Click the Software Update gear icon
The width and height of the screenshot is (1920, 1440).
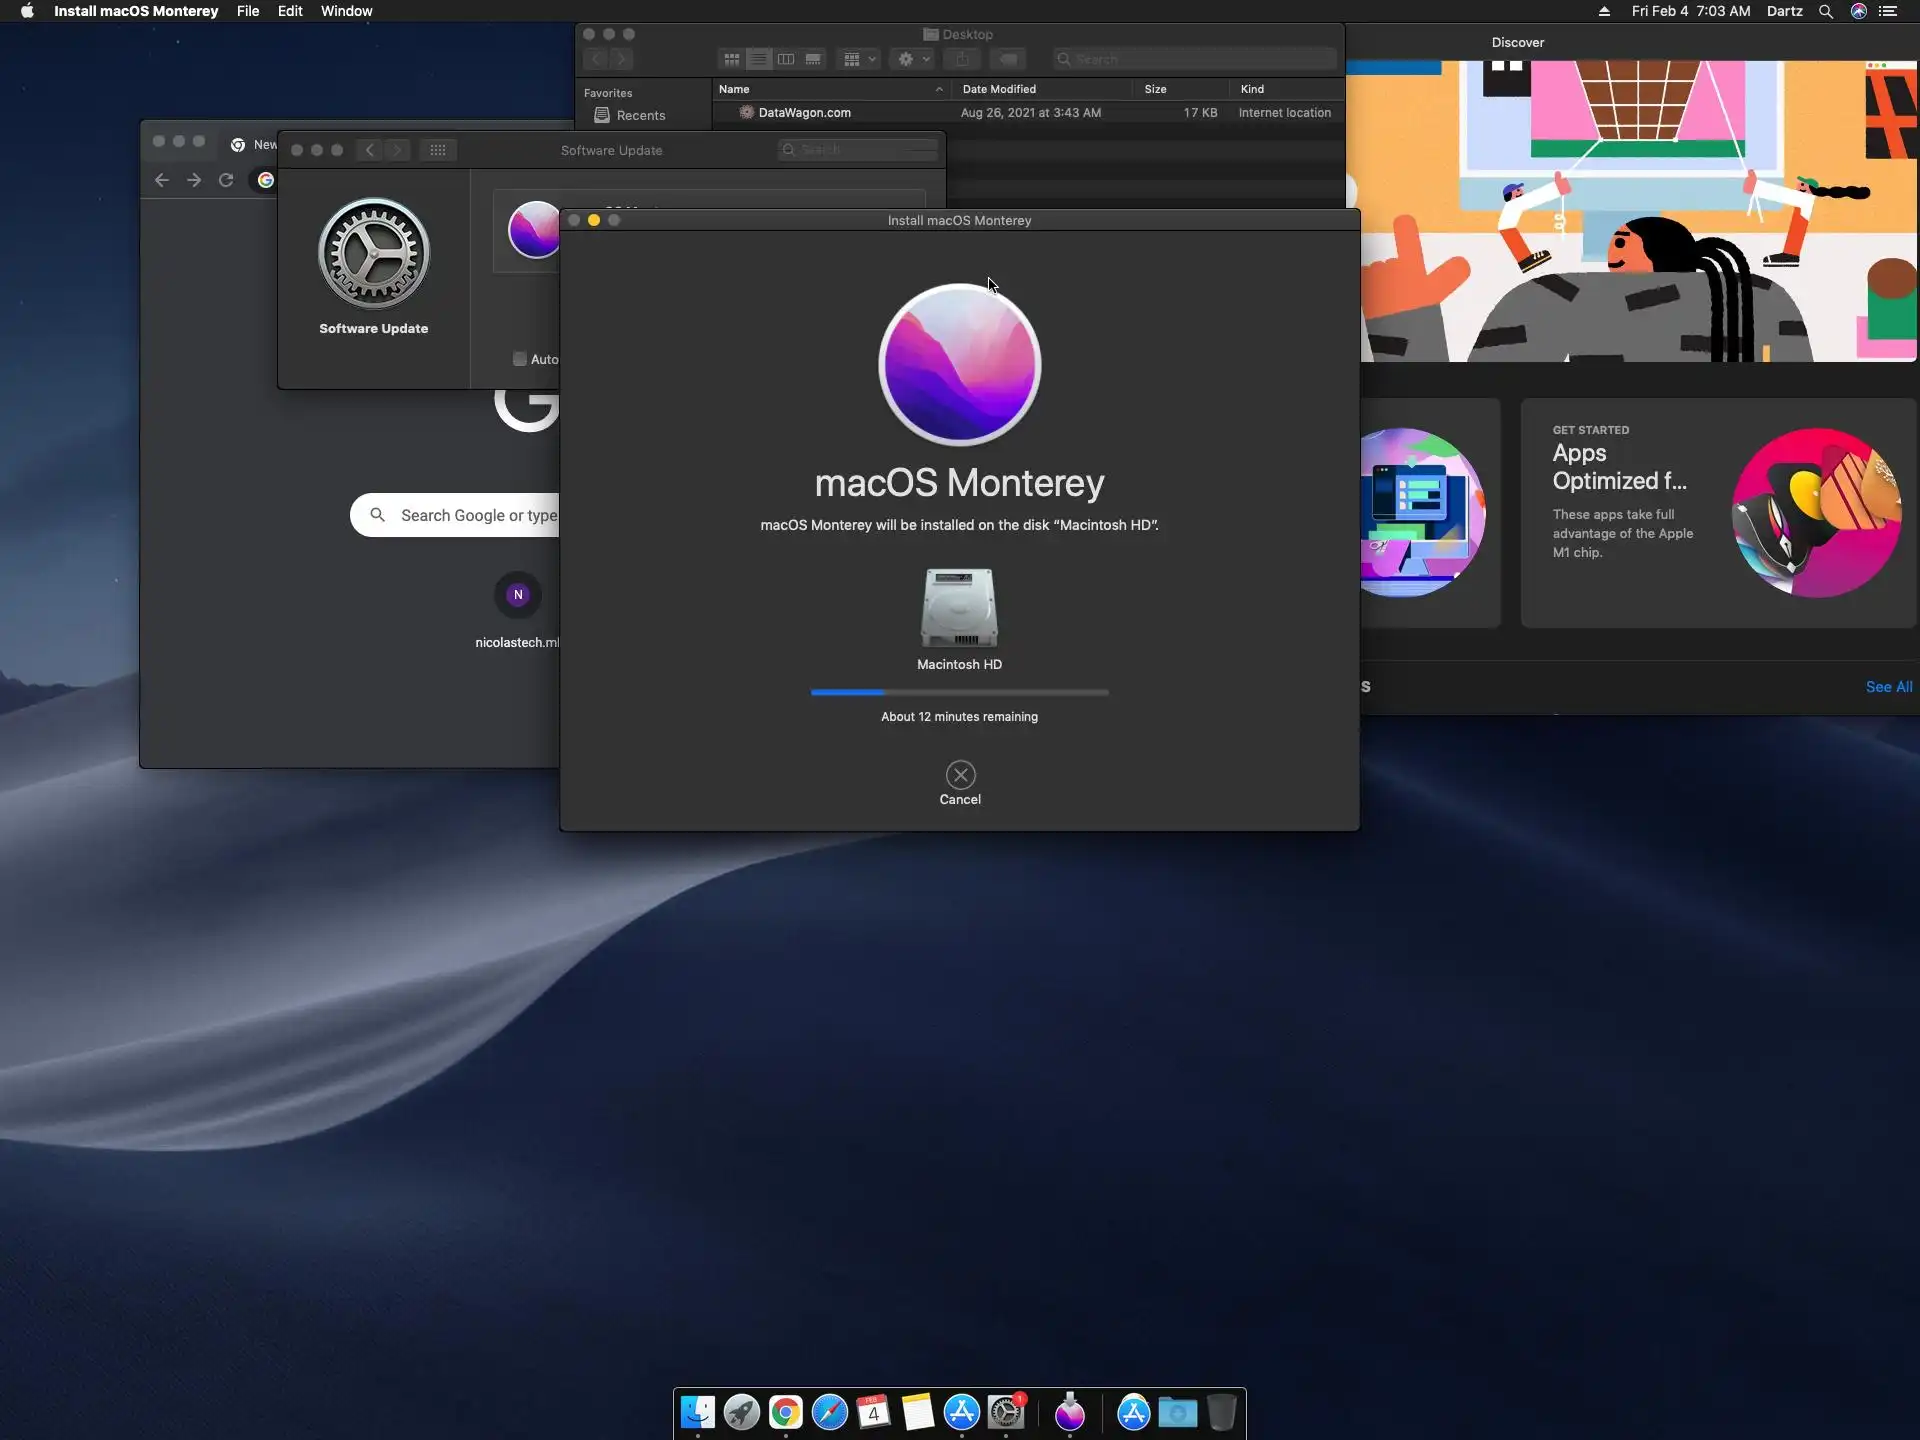click(373, 254)
